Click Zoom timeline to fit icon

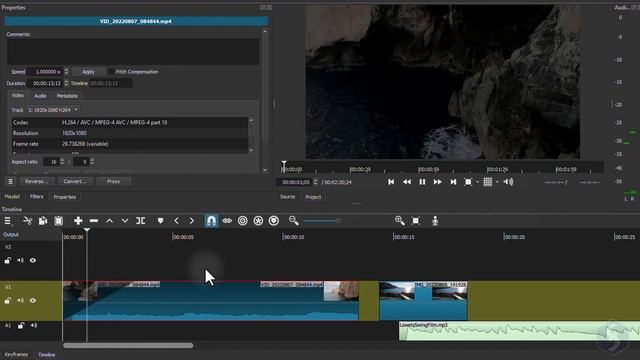coord(416,221)
